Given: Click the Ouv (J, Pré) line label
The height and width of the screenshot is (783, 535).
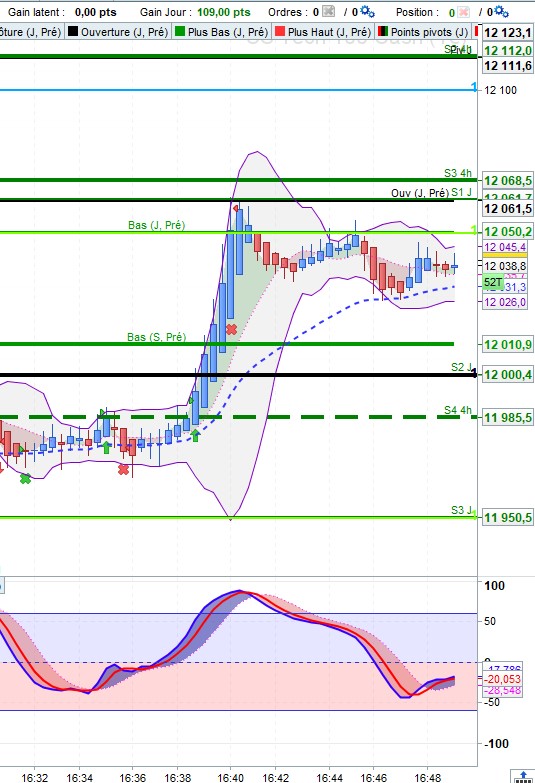Looking at the screenshot, I should (x=420, y=193).
